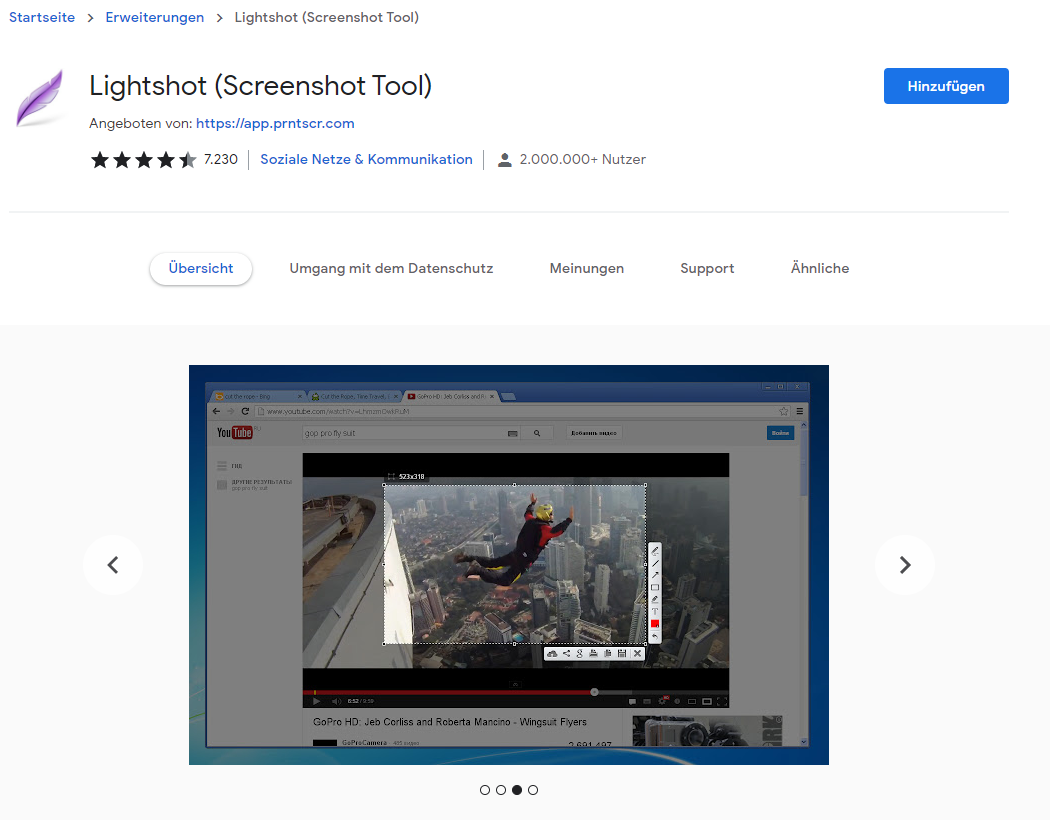
Task: Click the Hinzufügen button
Action: 946,86
